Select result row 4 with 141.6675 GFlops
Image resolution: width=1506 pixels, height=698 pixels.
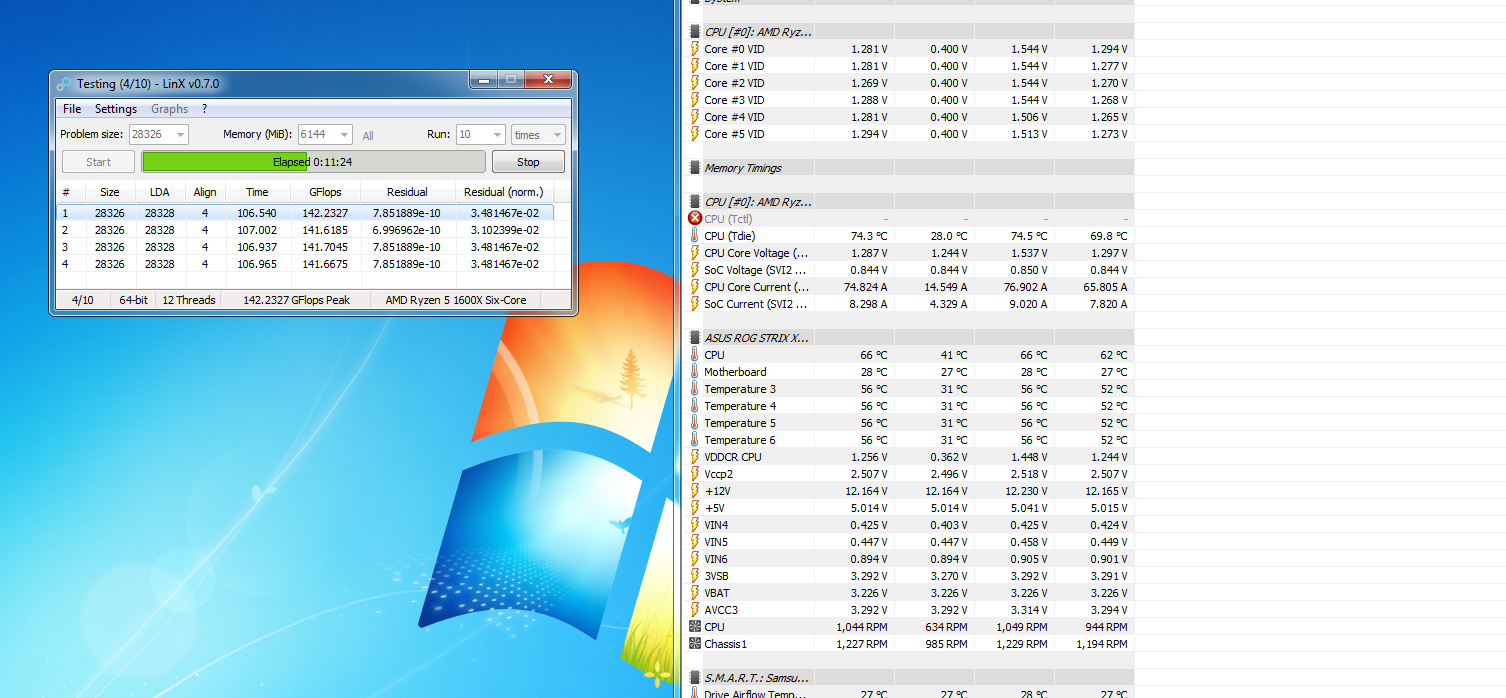[x=305, y=264]
